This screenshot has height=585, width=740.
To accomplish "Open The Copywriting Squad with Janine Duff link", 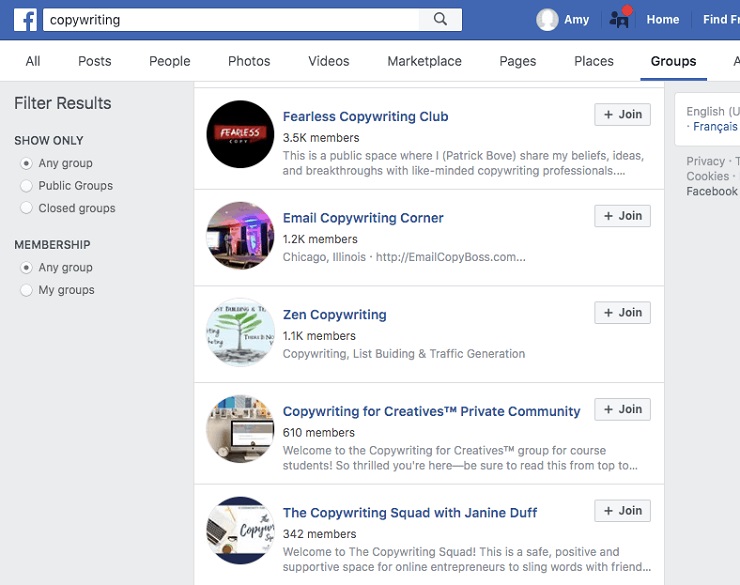I will coord(410,513).
